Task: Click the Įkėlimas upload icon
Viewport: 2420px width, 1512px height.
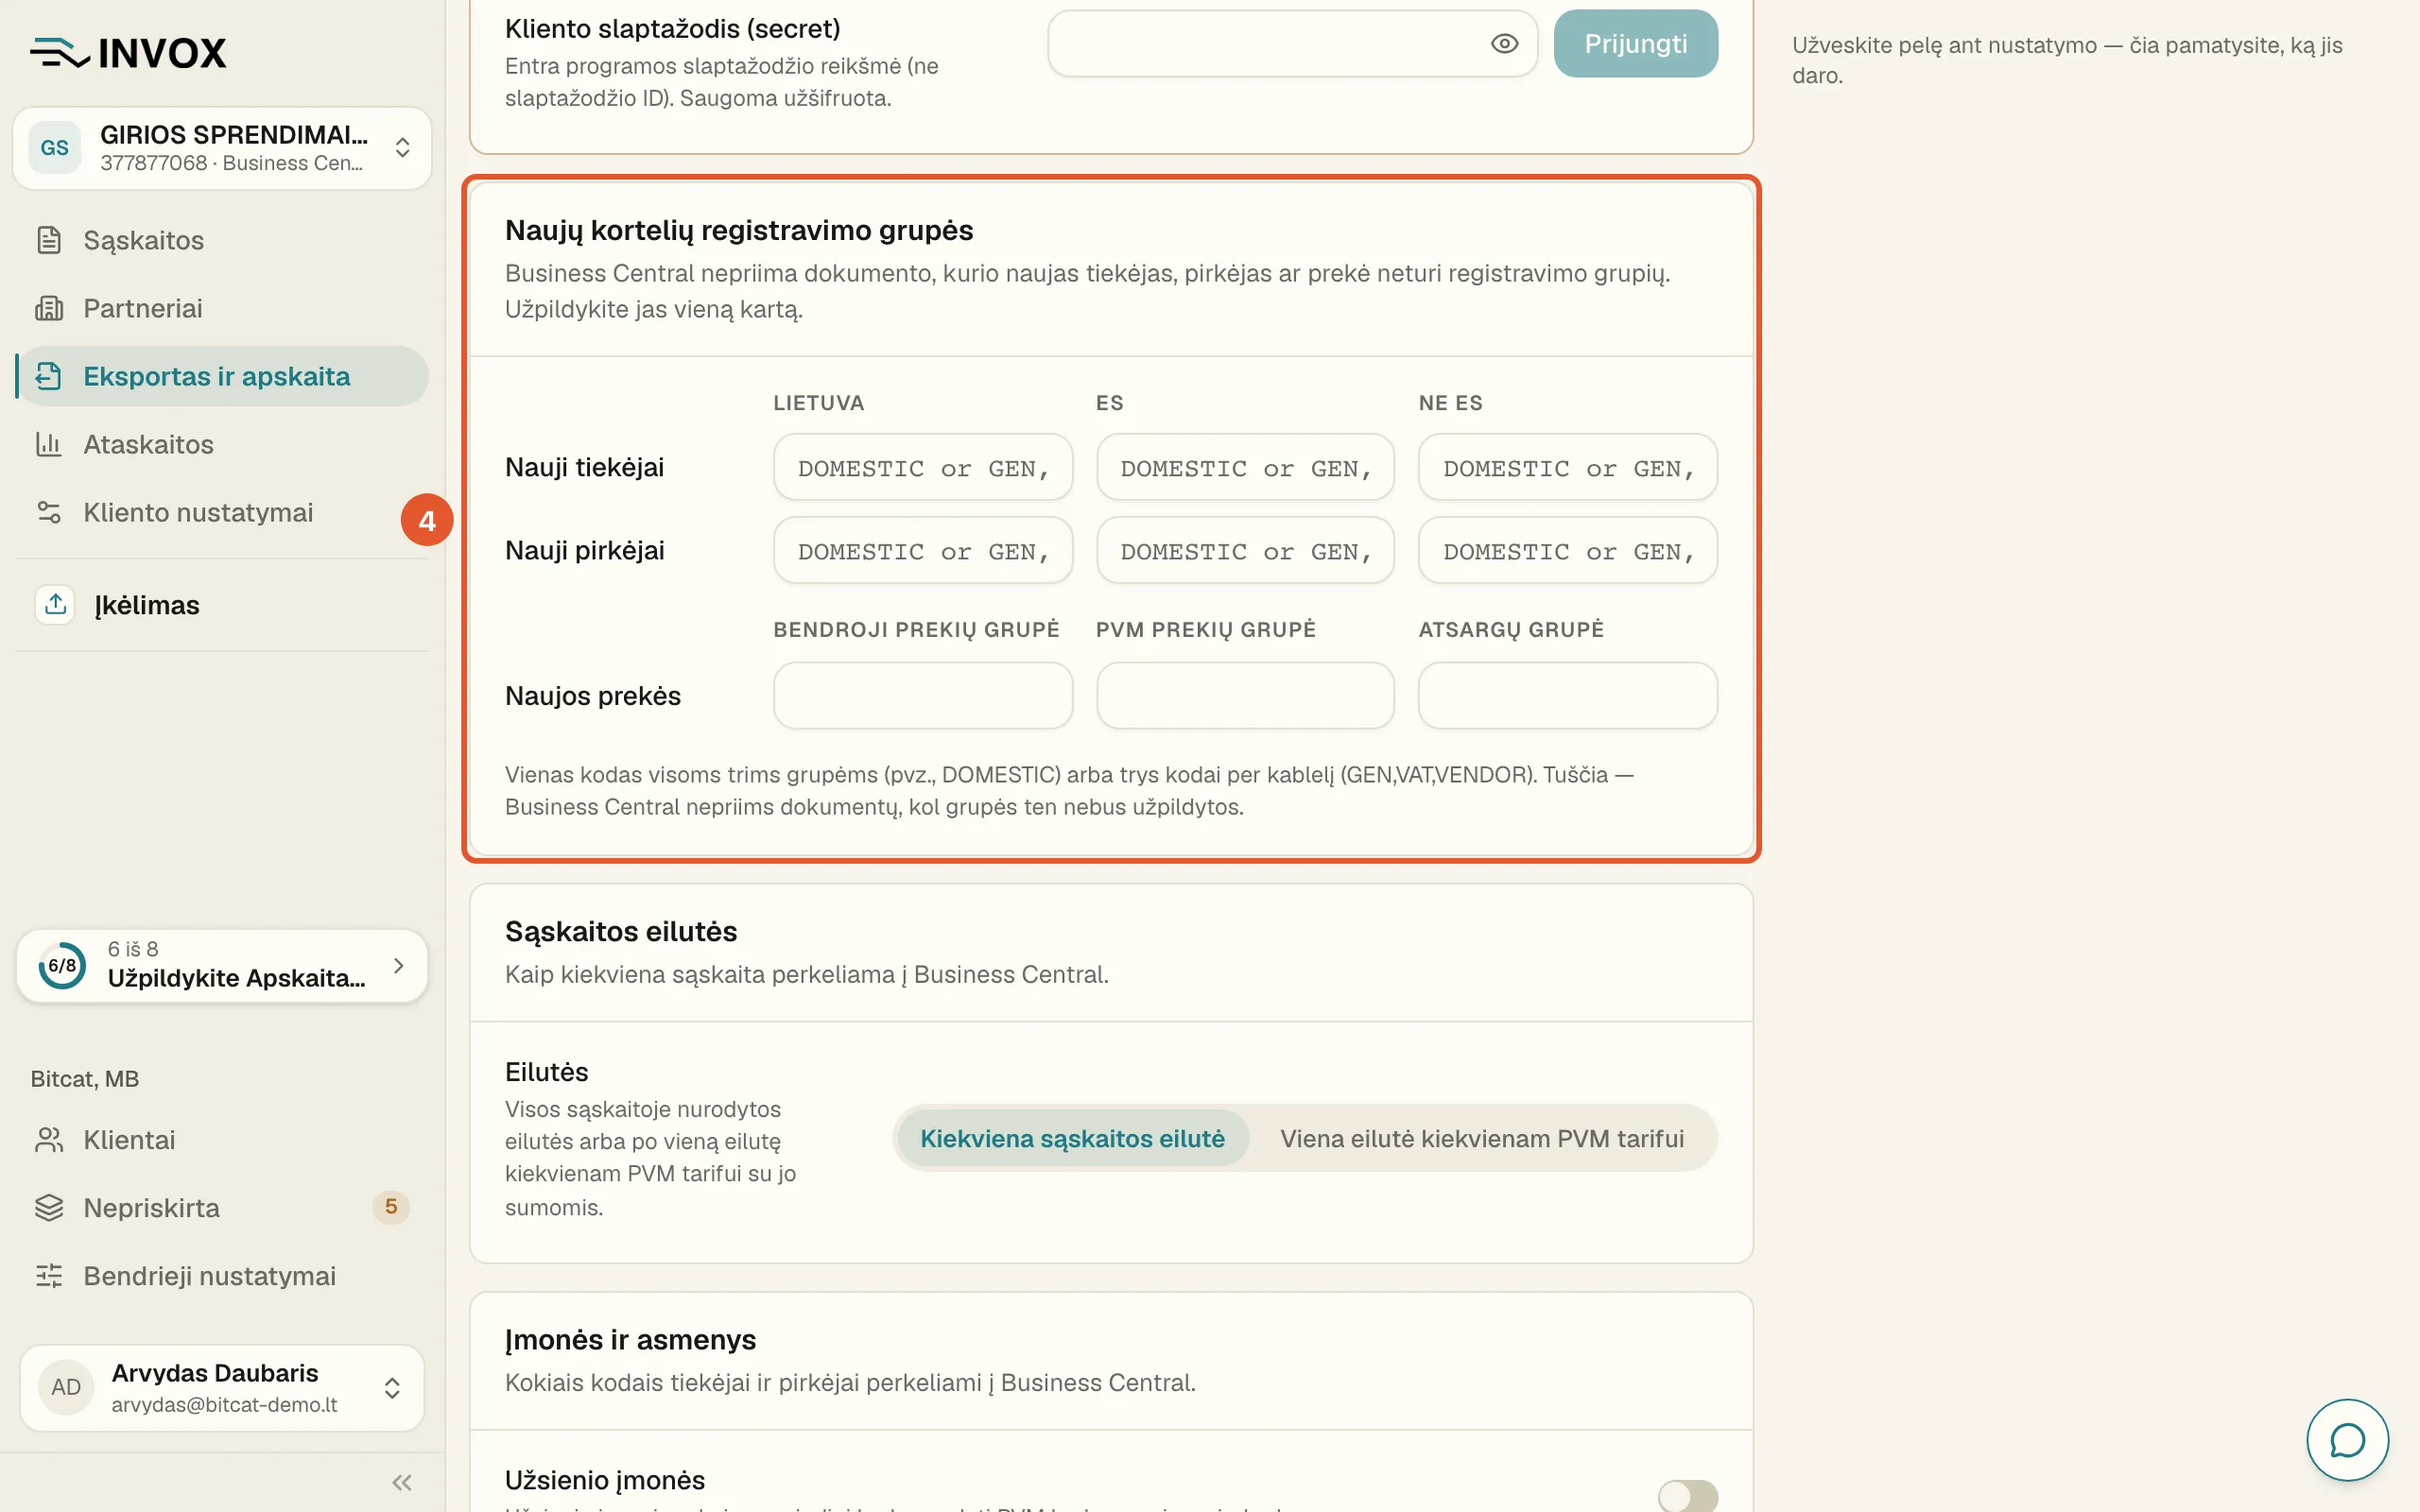Action: pos(55,604)
